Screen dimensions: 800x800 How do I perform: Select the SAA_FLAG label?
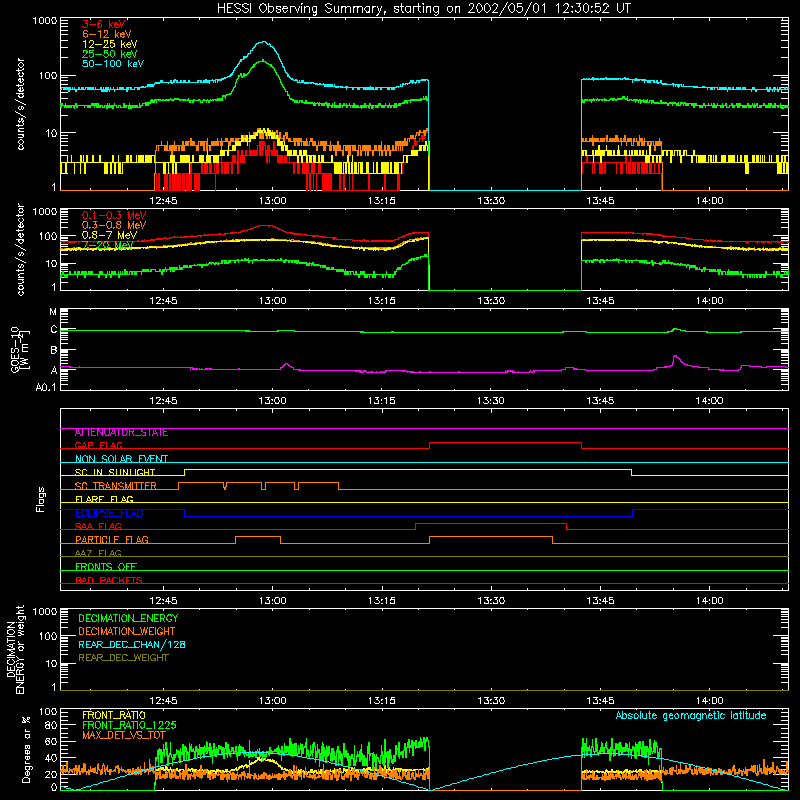point(98,526)
